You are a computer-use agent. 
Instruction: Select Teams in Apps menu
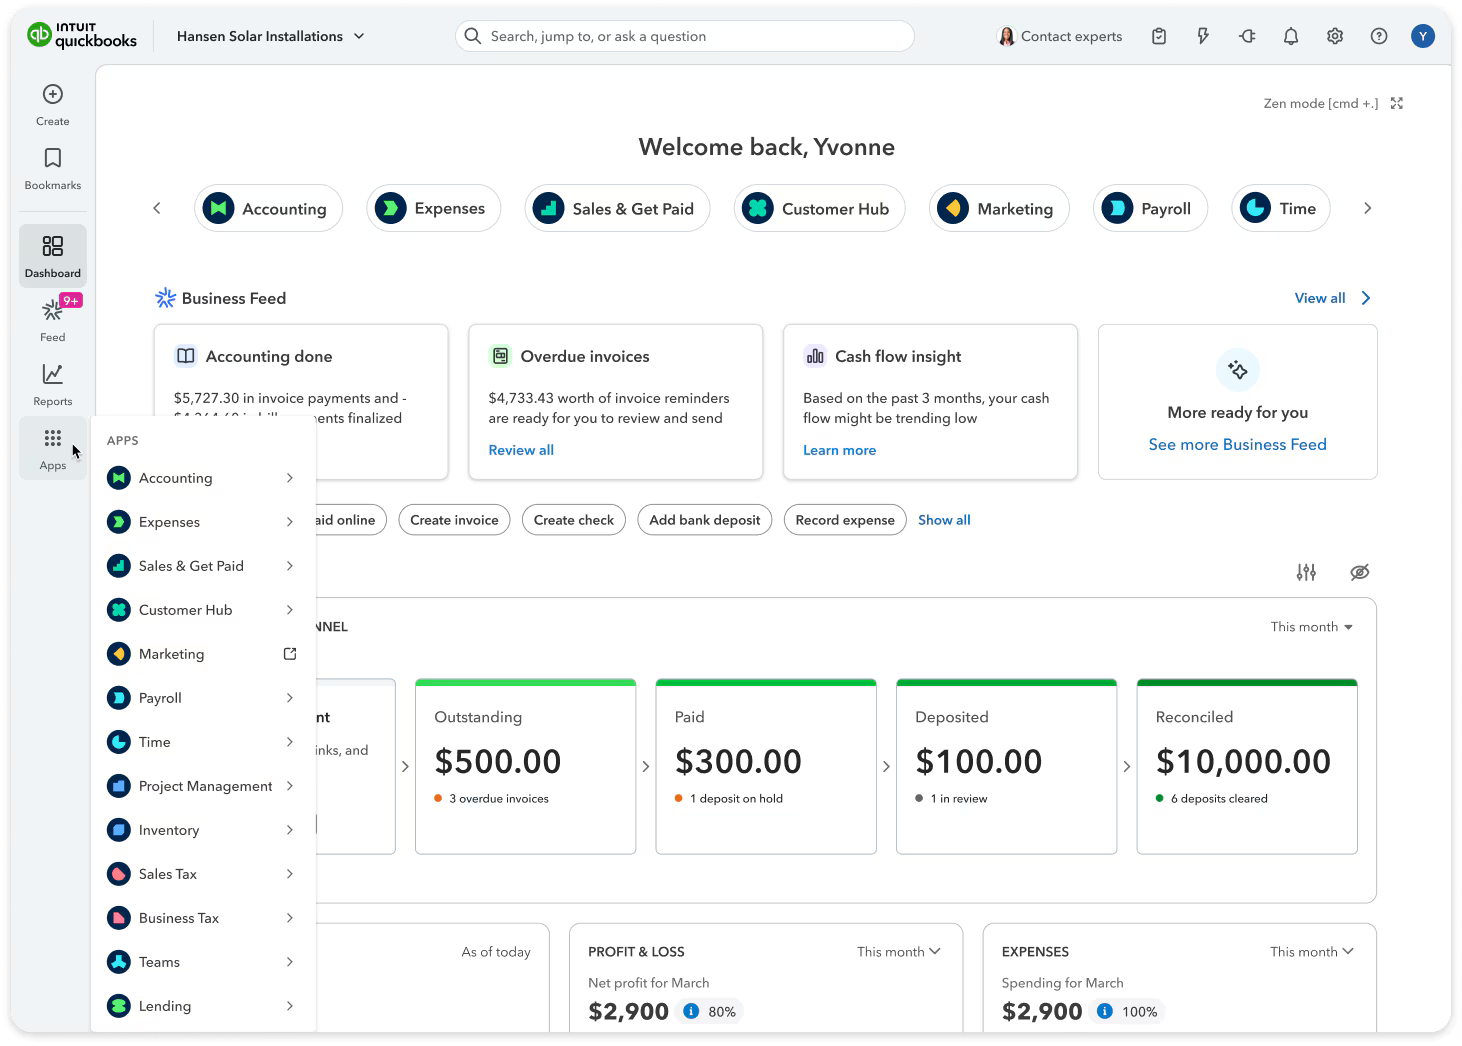coord(203,962)
